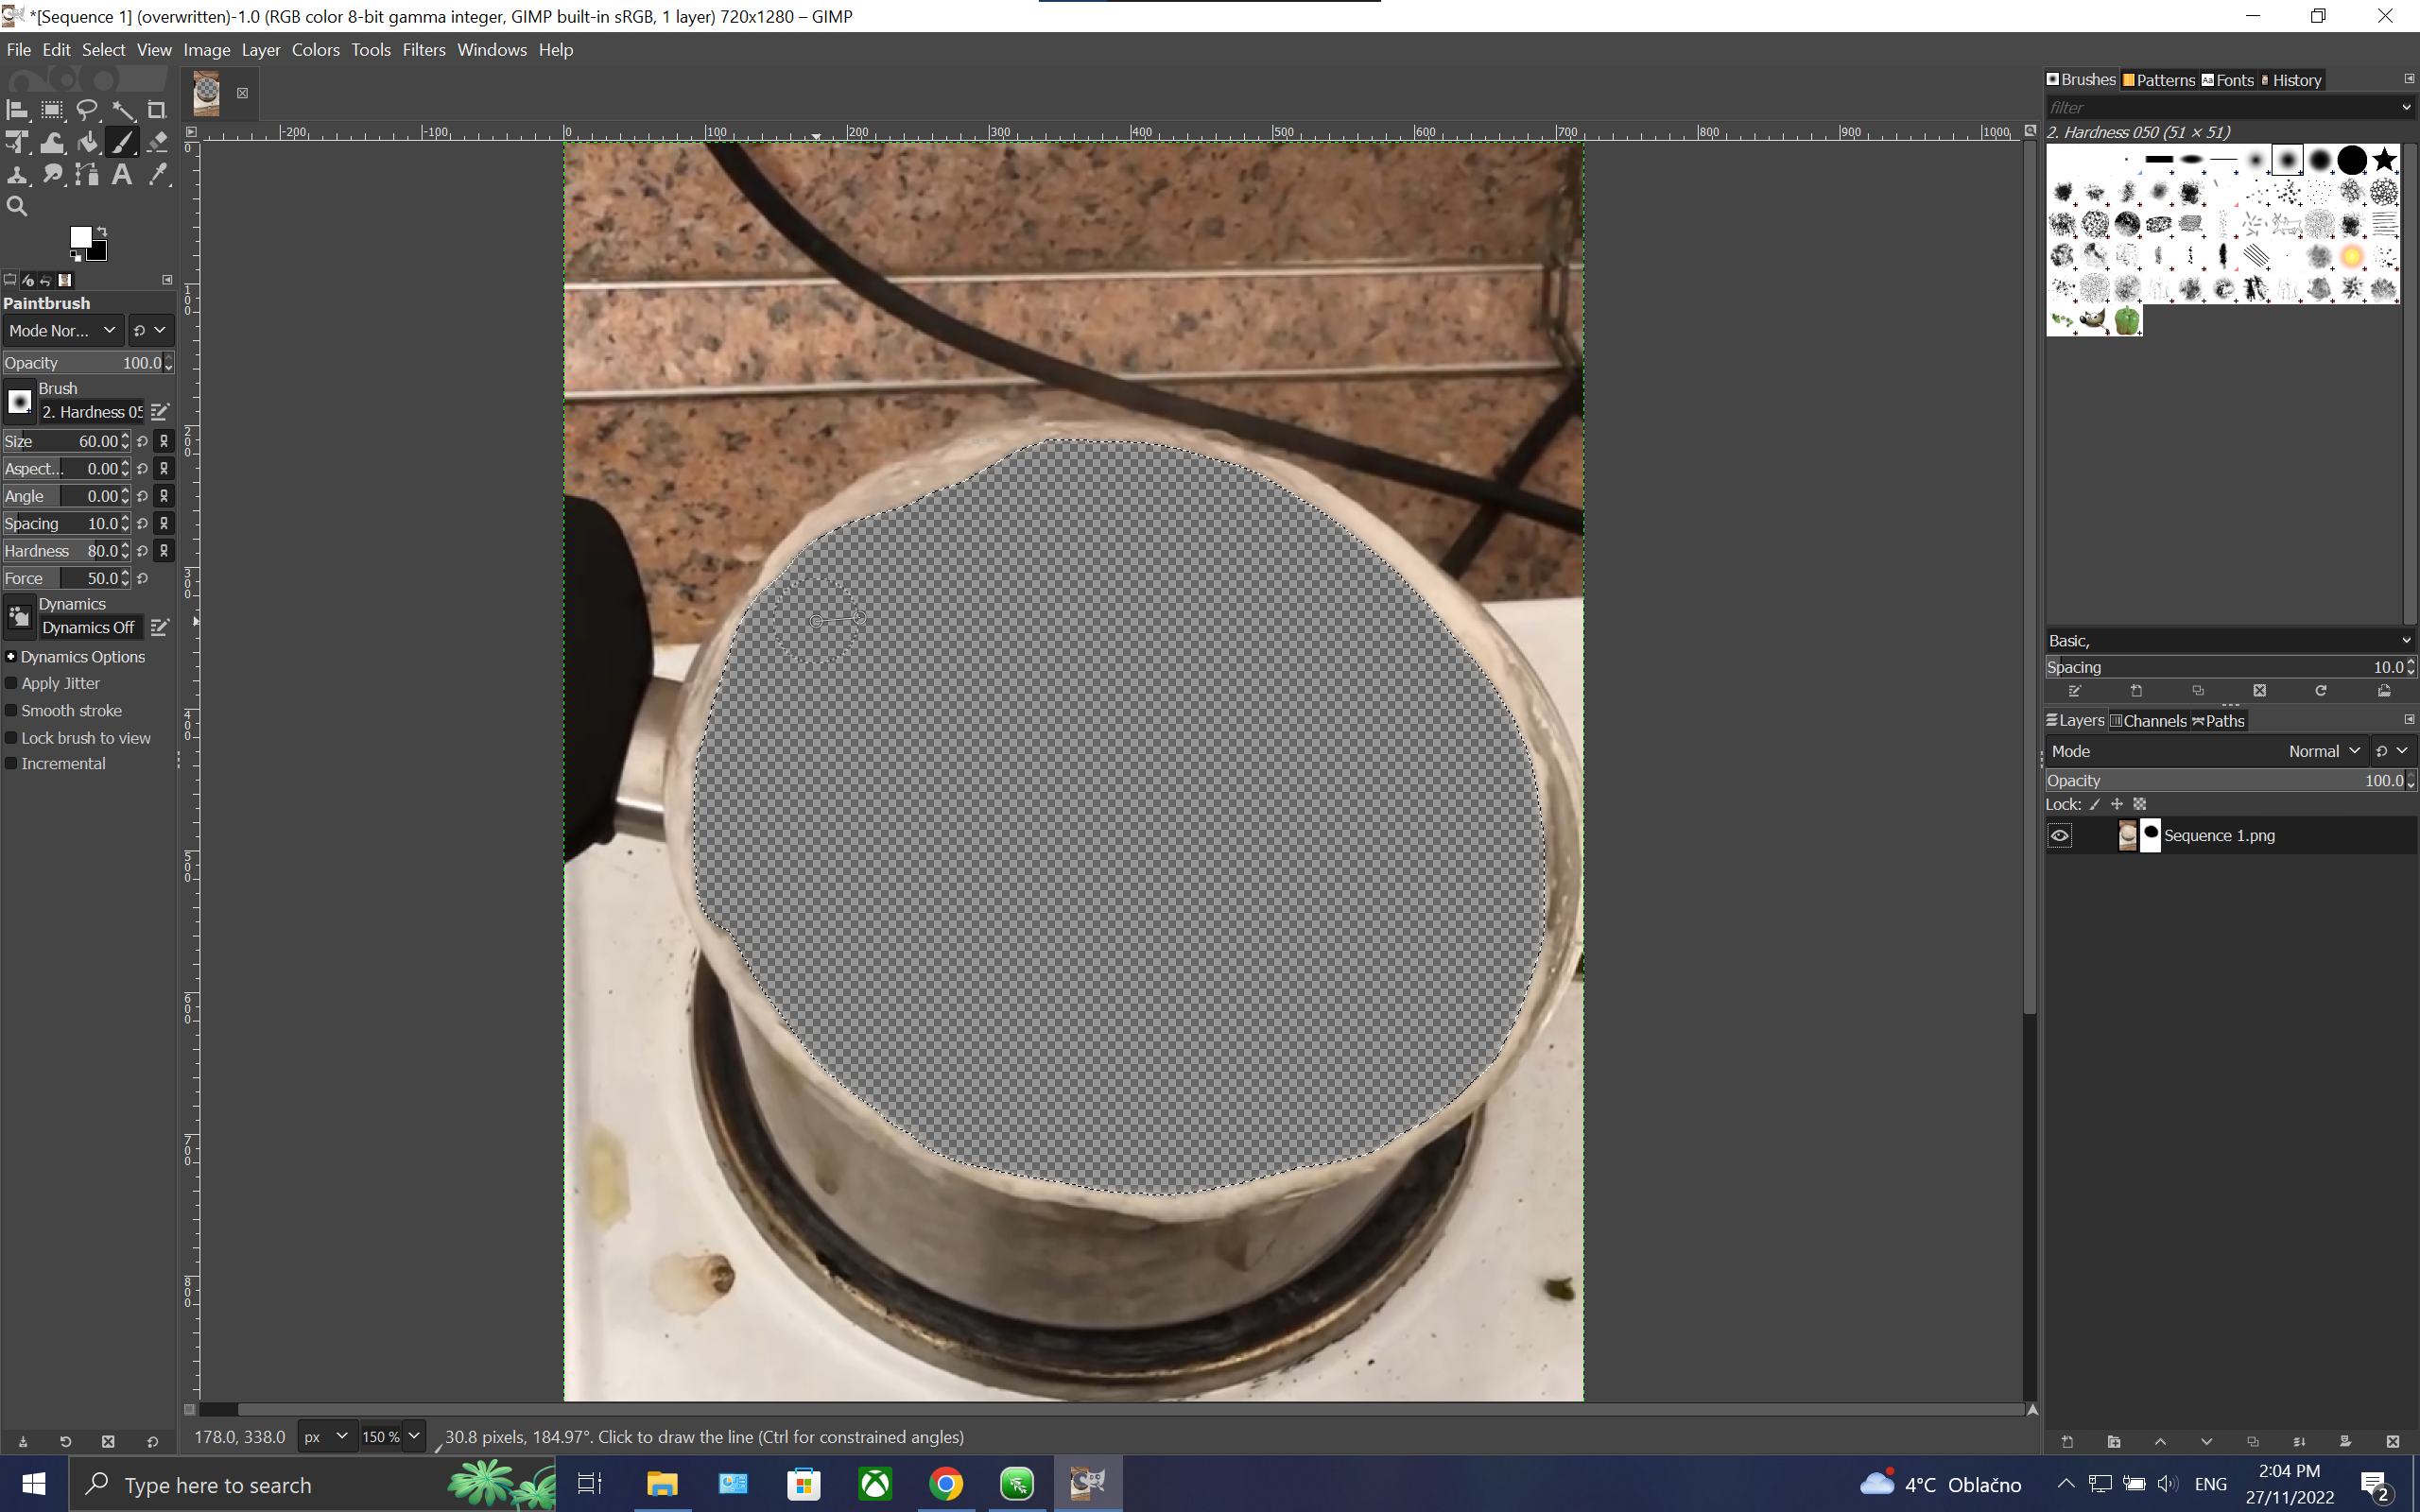
Task: Click the background black color swatch
Action: pyautogui.click(x=98, y=251)
